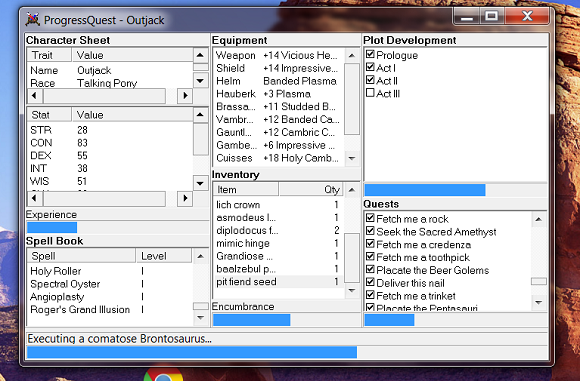Screen dimensions: 580x381
Task: Click the Stat list scroll left arrow
Action: 34,198
